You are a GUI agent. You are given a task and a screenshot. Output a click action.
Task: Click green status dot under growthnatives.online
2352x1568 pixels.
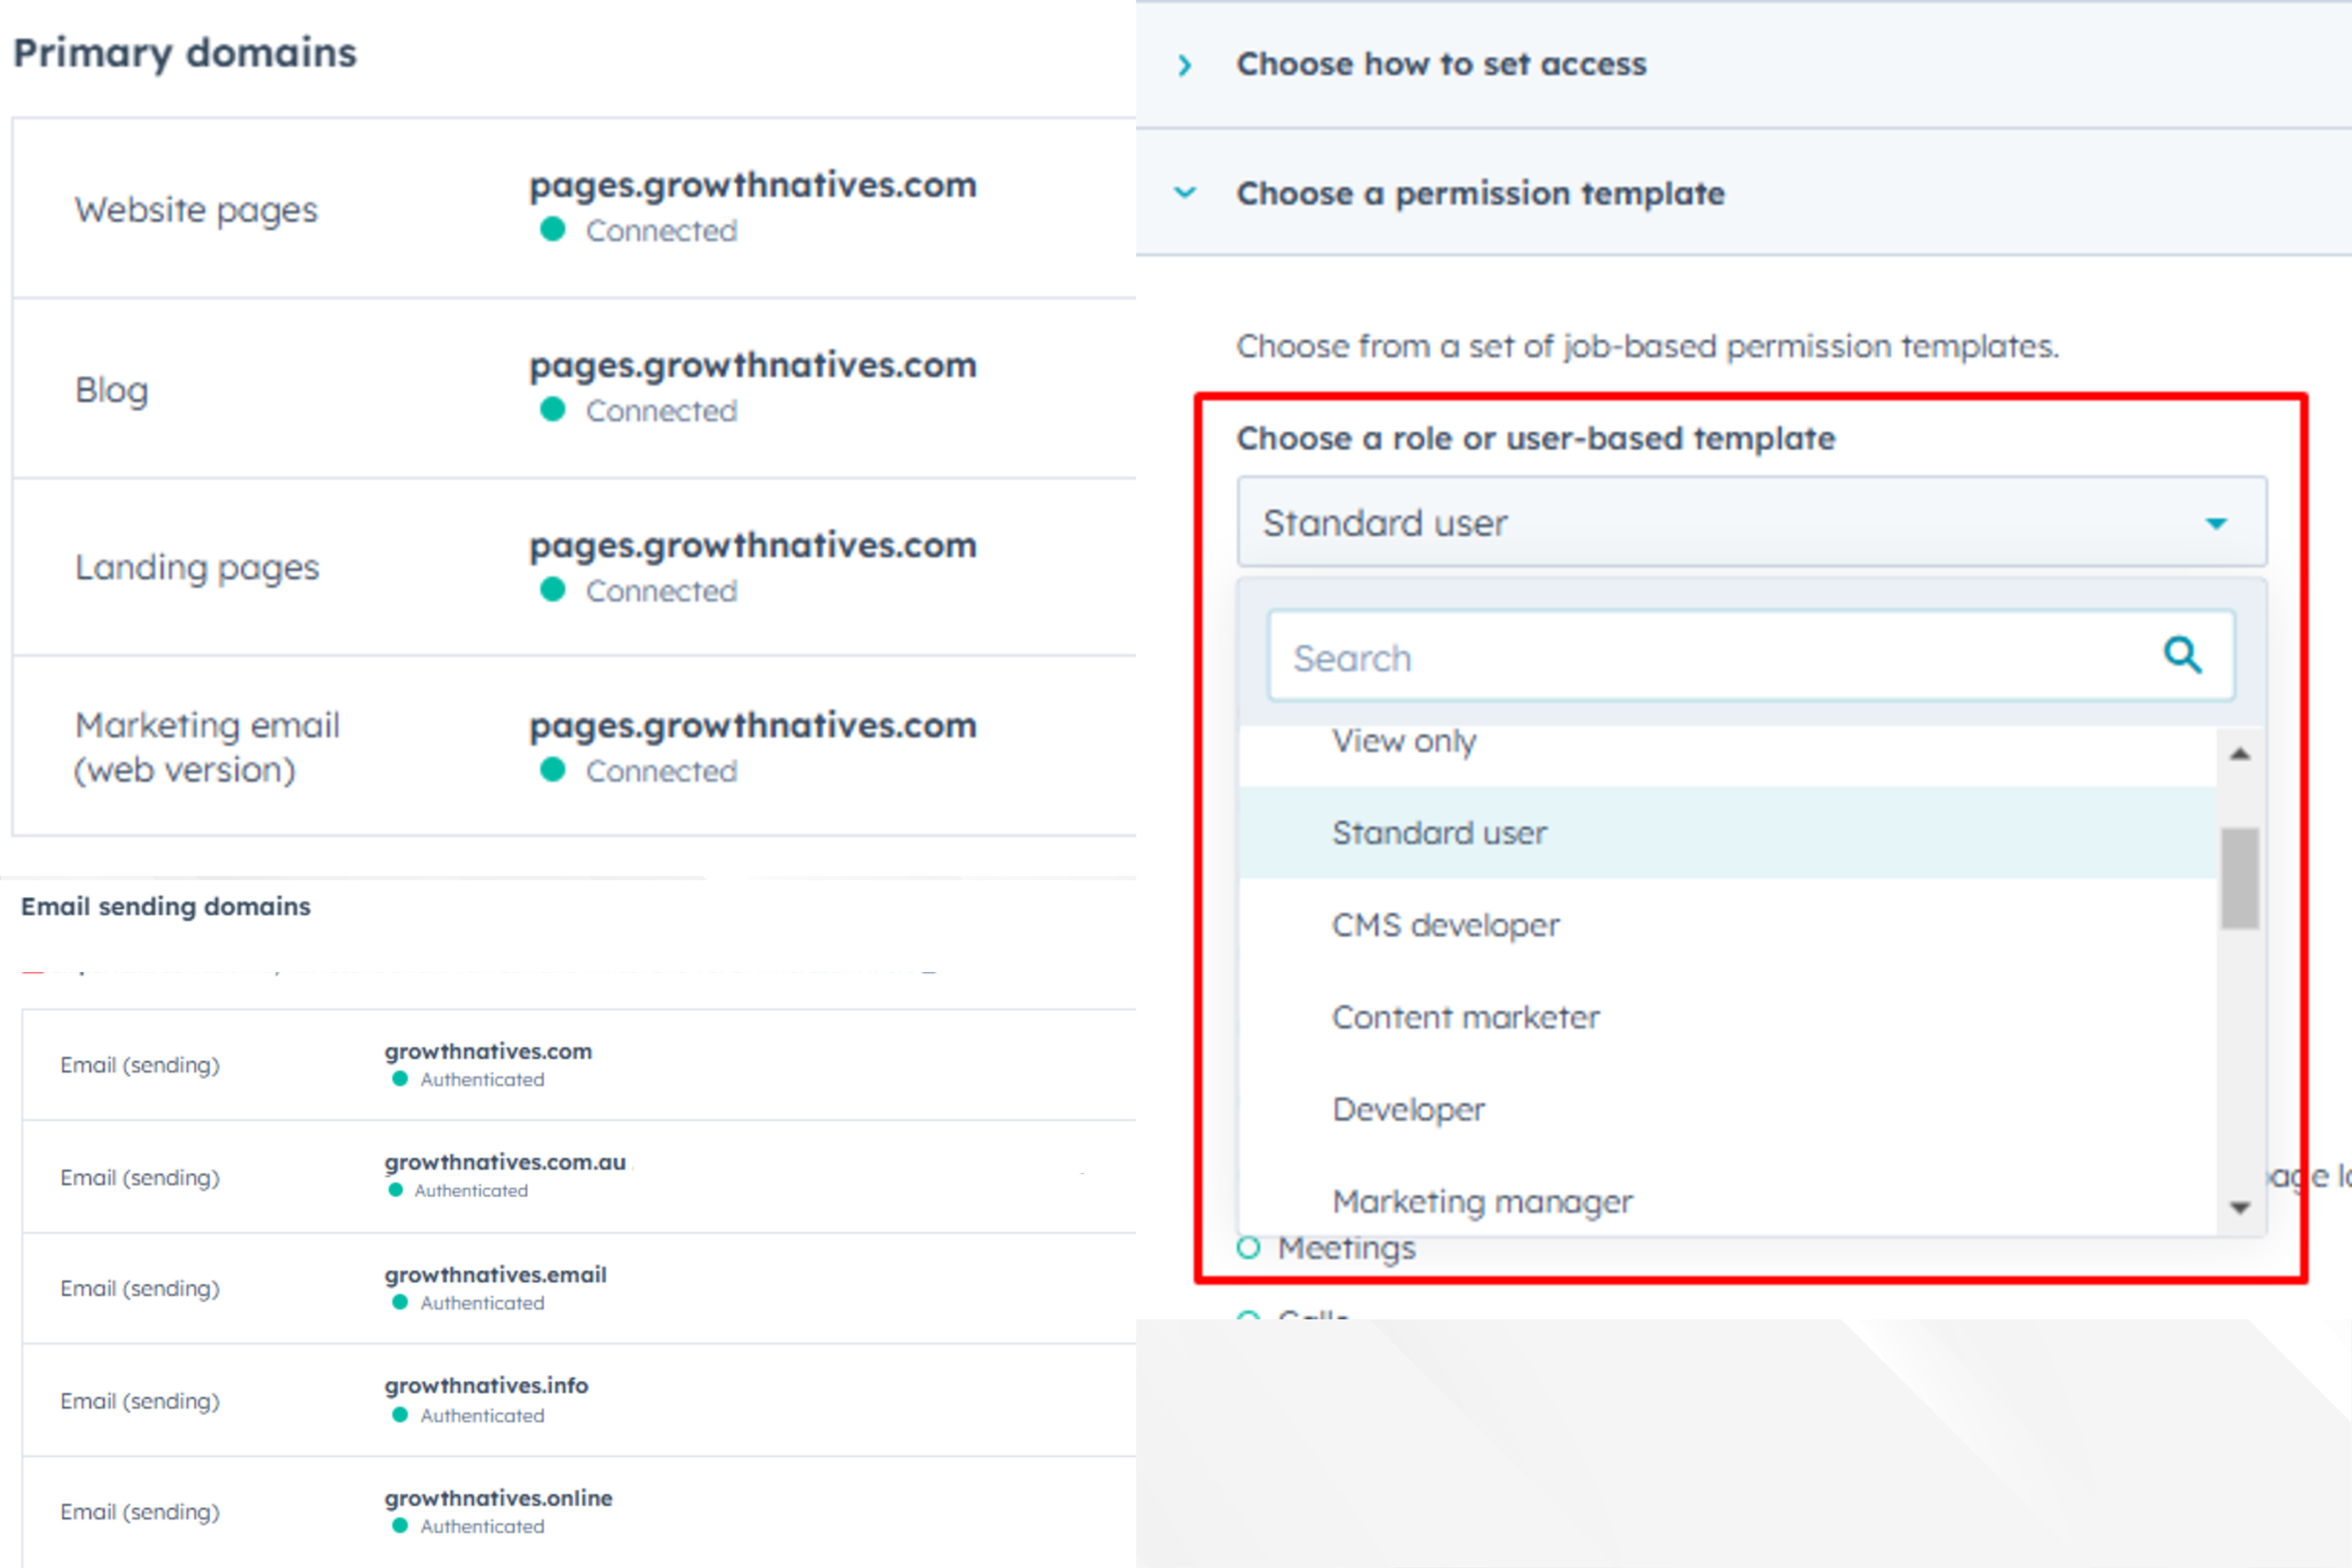click(400, 1526)
